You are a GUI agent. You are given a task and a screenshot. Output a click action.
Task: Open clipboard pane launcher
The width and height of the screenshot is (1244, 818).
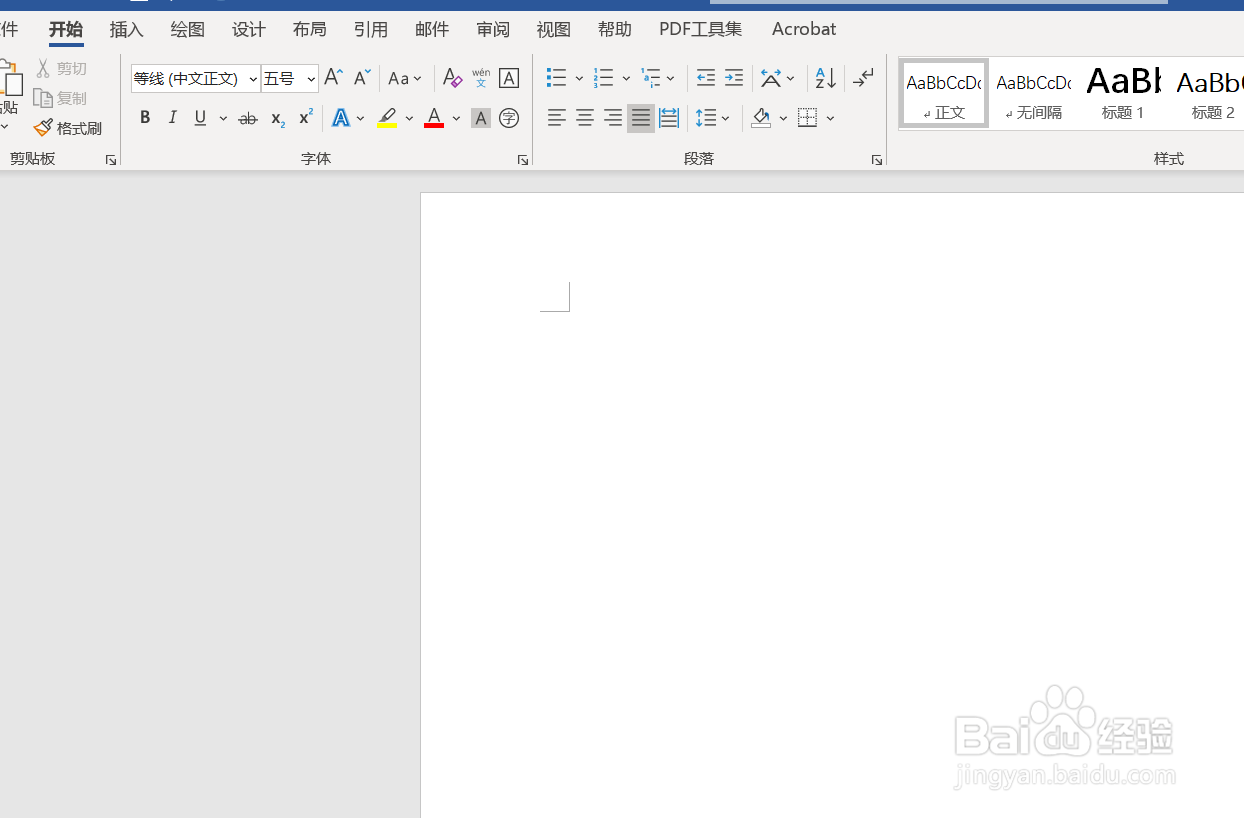pyautogui.click(x=111, y=160)
